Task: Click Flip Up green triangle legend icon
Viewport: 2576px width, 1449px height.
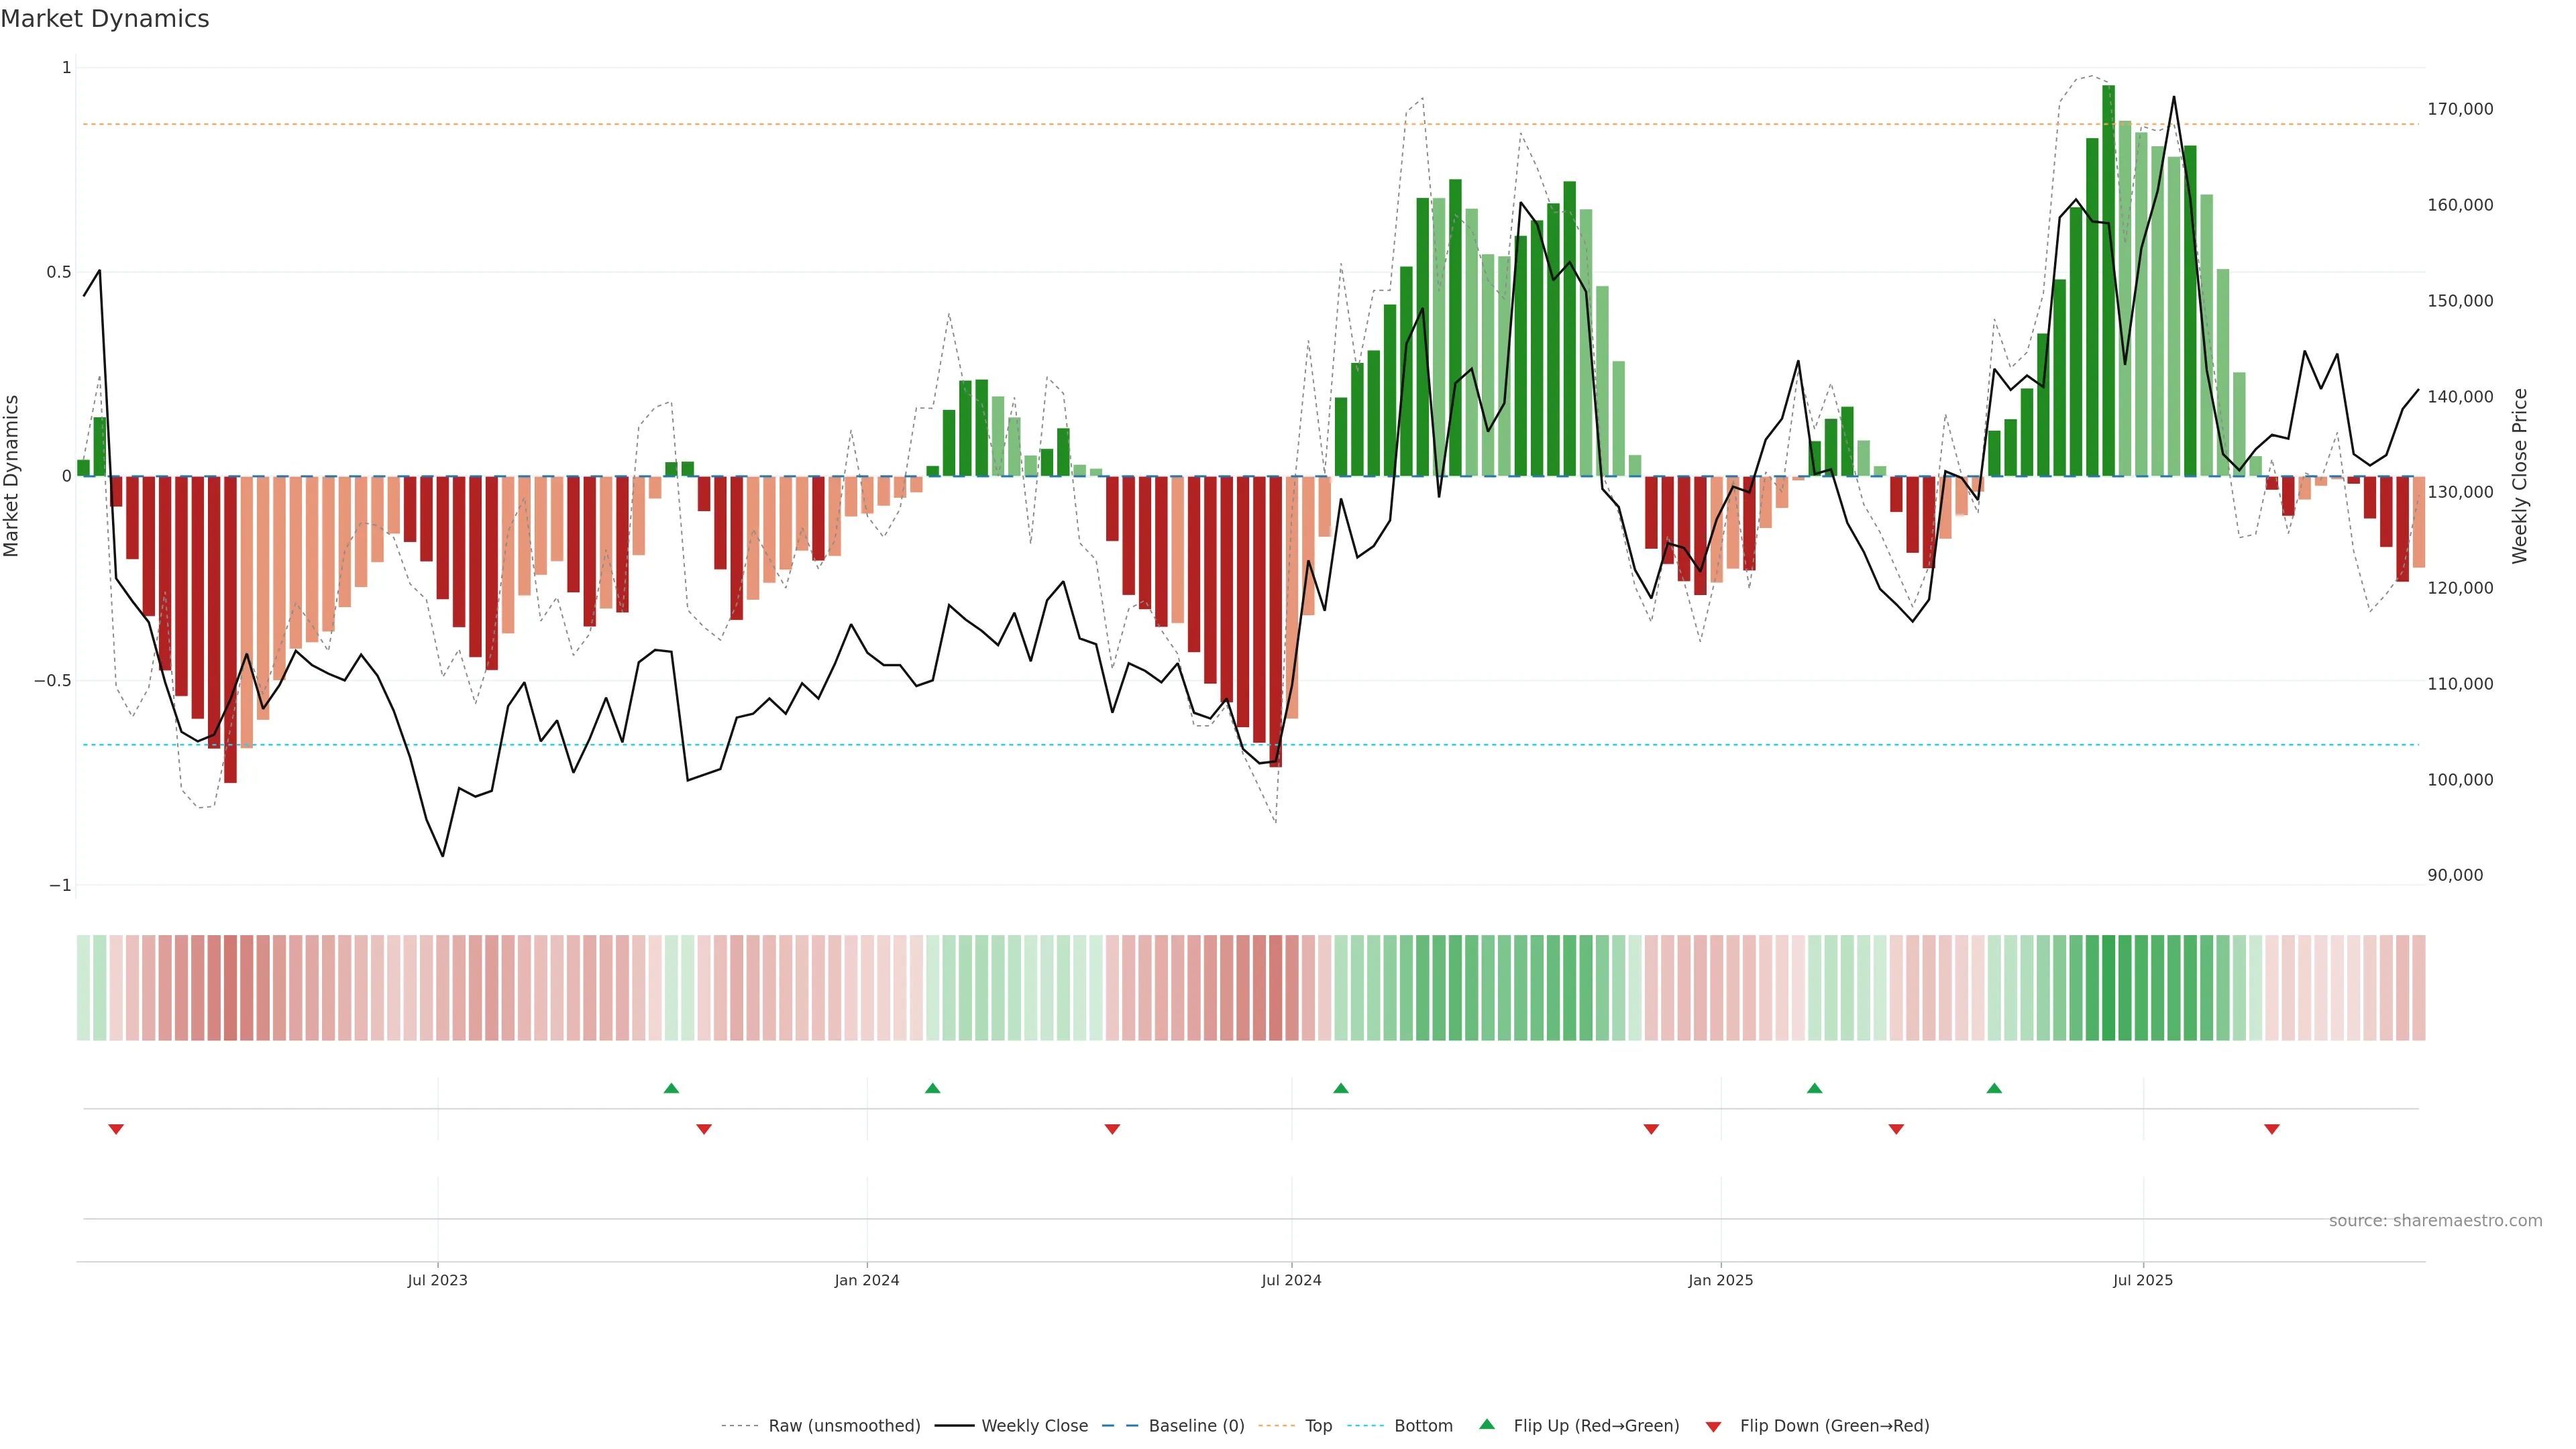Action: 1487,1425
